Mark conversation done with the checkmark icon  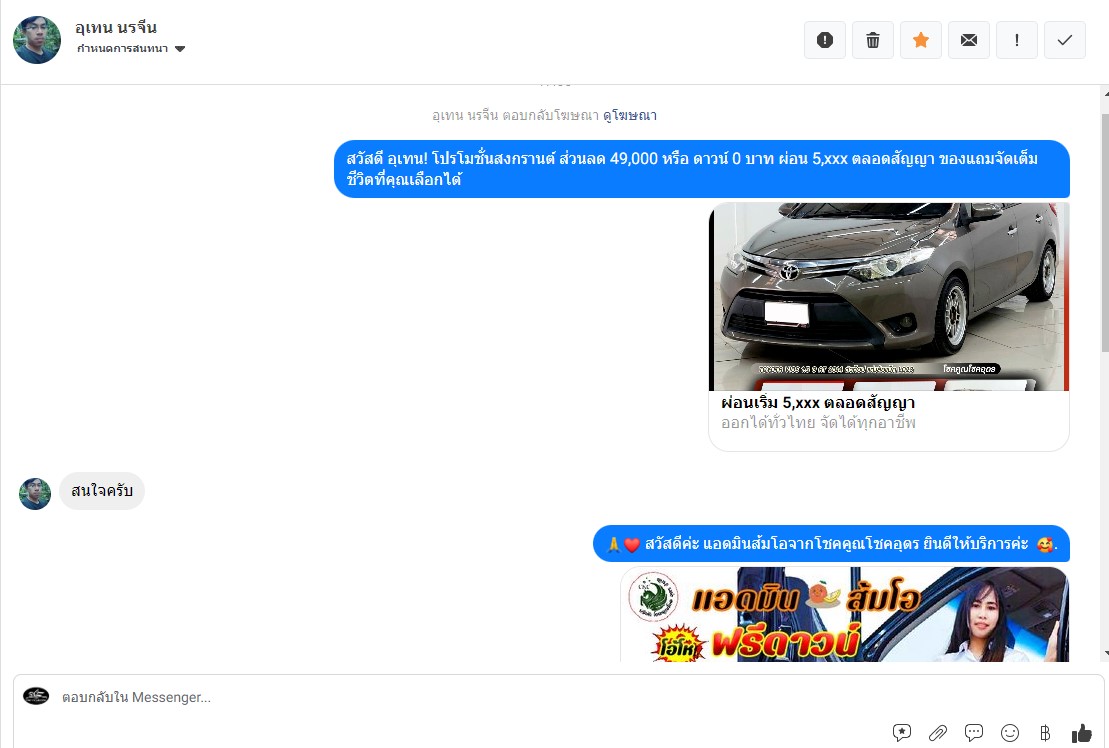pos(1065,40)
